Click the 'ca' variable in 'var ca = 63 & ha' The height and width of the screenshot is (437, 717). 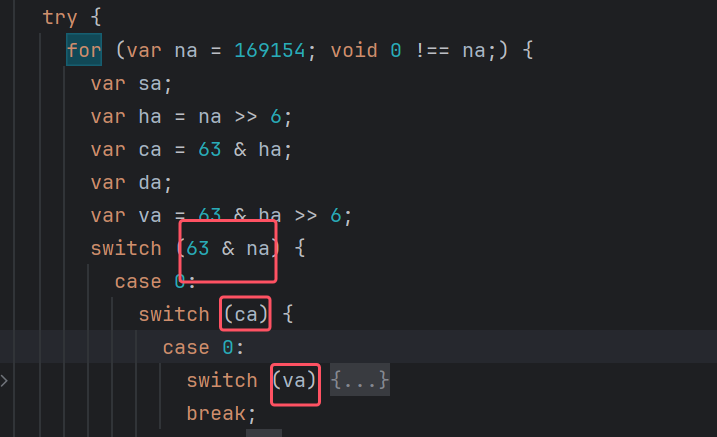[x=150, y=149]
